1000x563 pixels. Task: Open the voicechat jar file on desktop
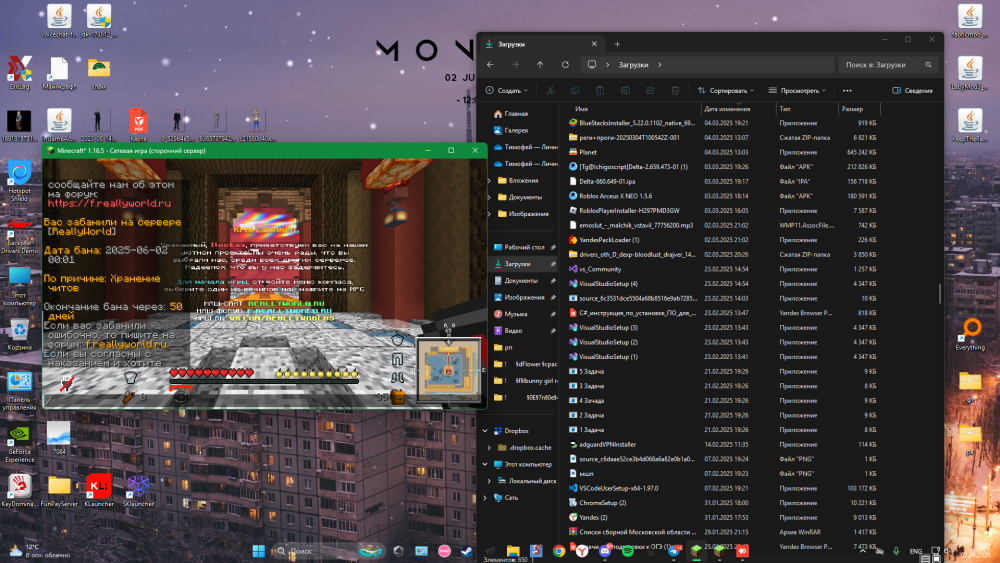click(x=59, y=20)
